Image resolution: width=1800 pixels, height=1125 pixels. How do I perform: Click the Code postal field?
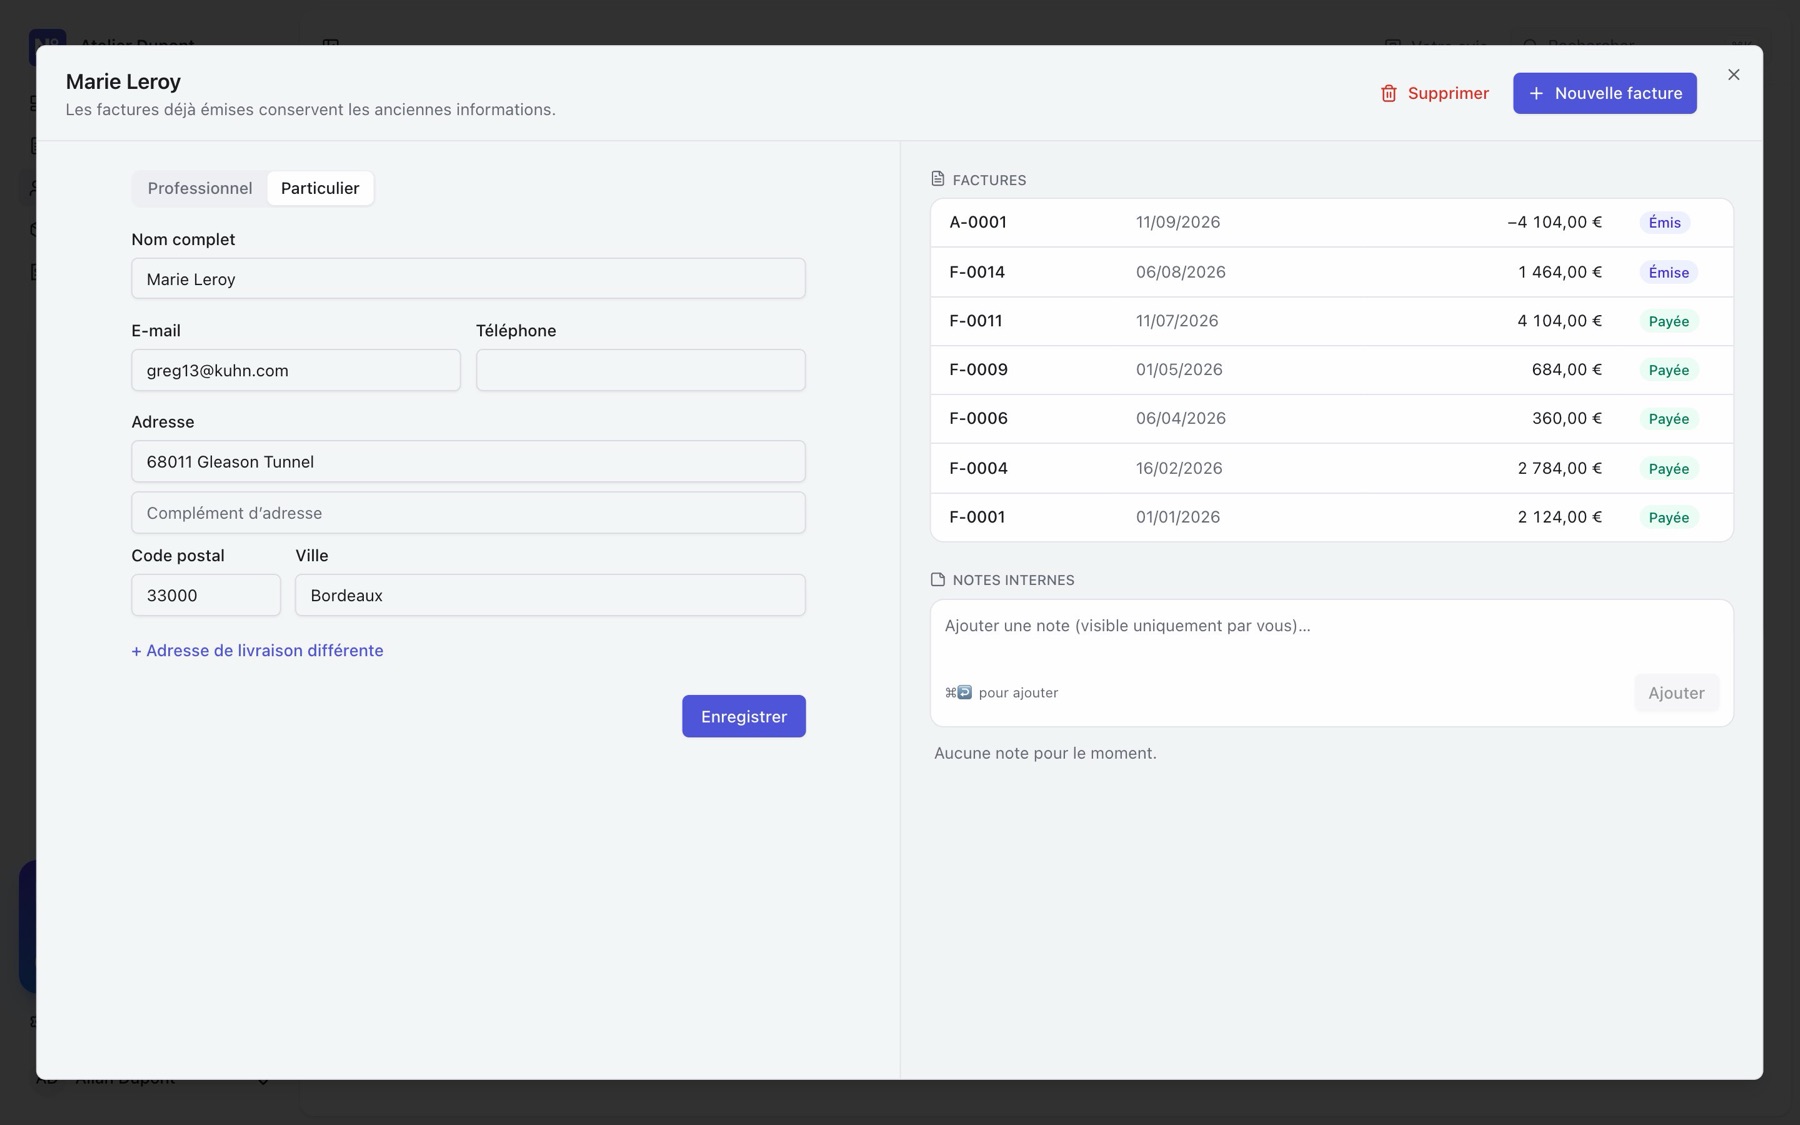coord(206,595)
